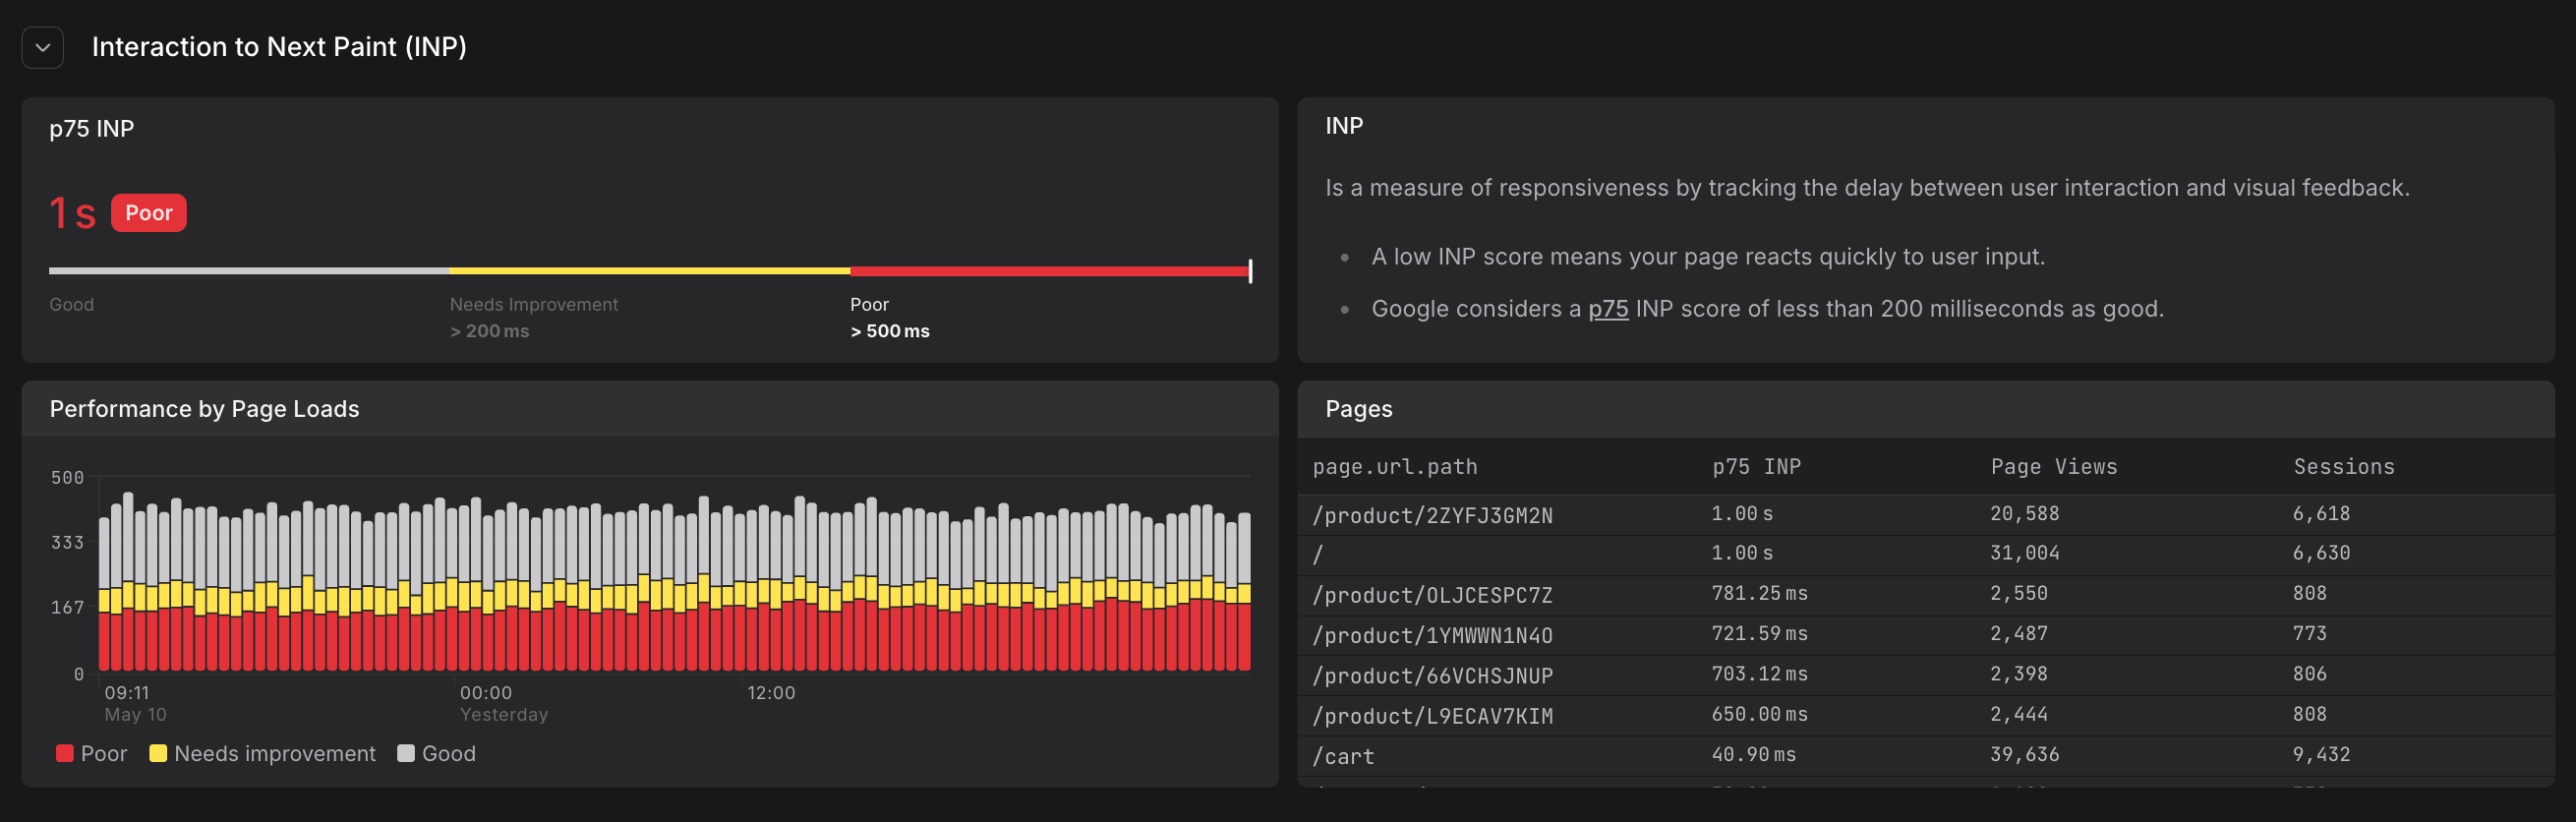Screen dimensions: 2576x822
Task: Click the 31,004 page views cell
Action: [2025, 553]
